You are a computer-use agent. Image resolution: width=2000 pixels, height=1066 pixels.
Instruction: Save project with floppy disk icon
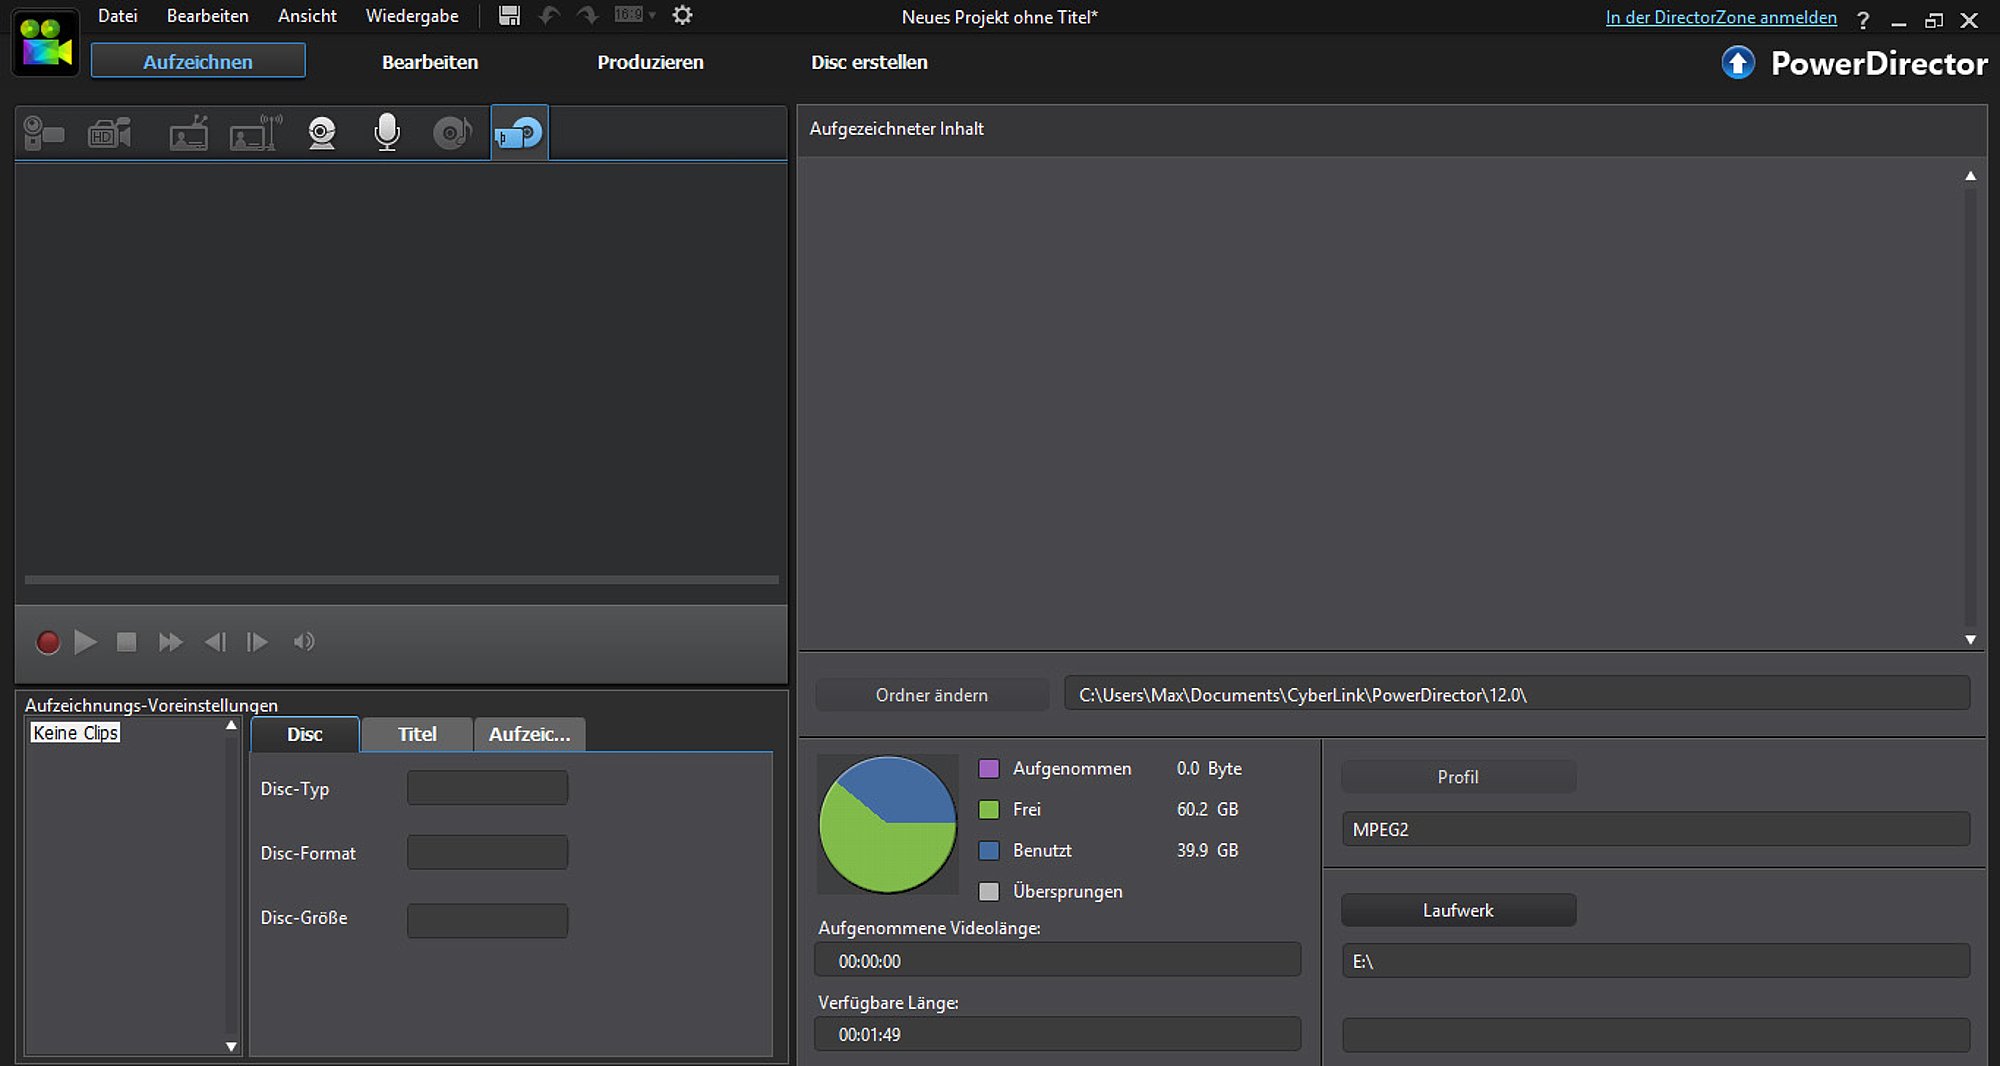[509, 16]
